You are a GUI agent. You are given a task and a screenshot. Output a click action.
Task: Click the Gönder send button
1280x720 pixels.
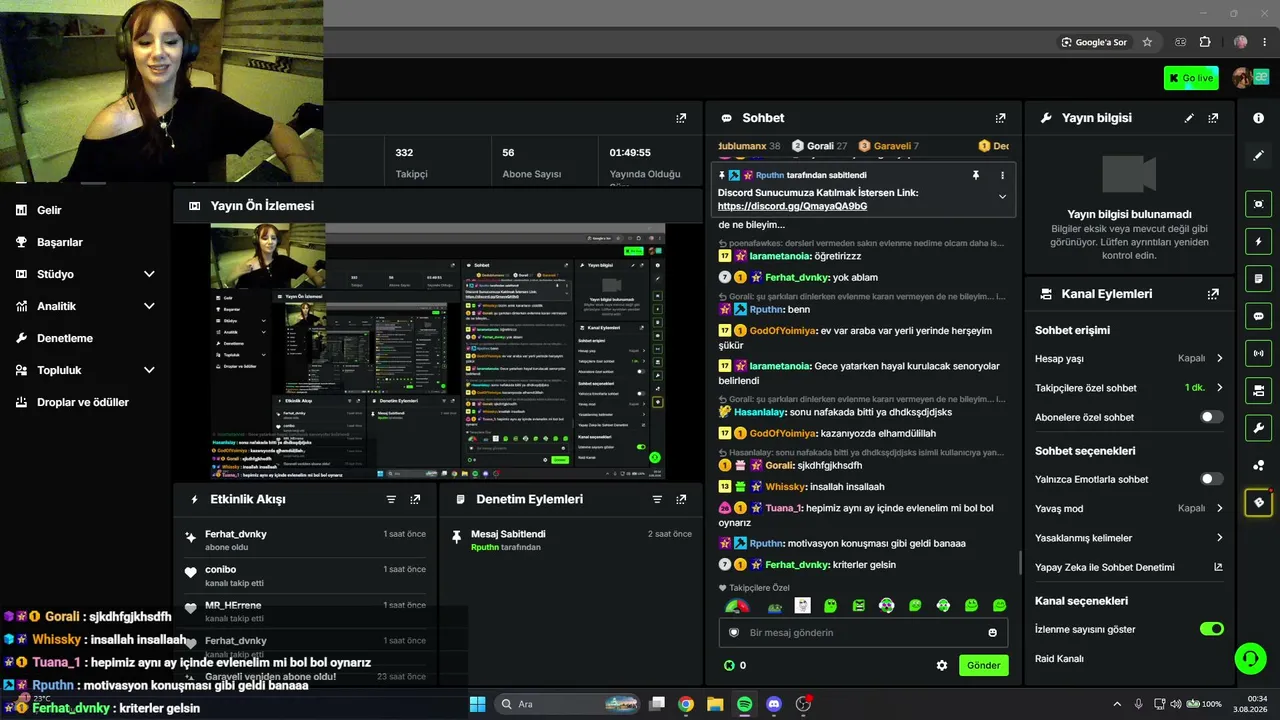pos(983,665)
